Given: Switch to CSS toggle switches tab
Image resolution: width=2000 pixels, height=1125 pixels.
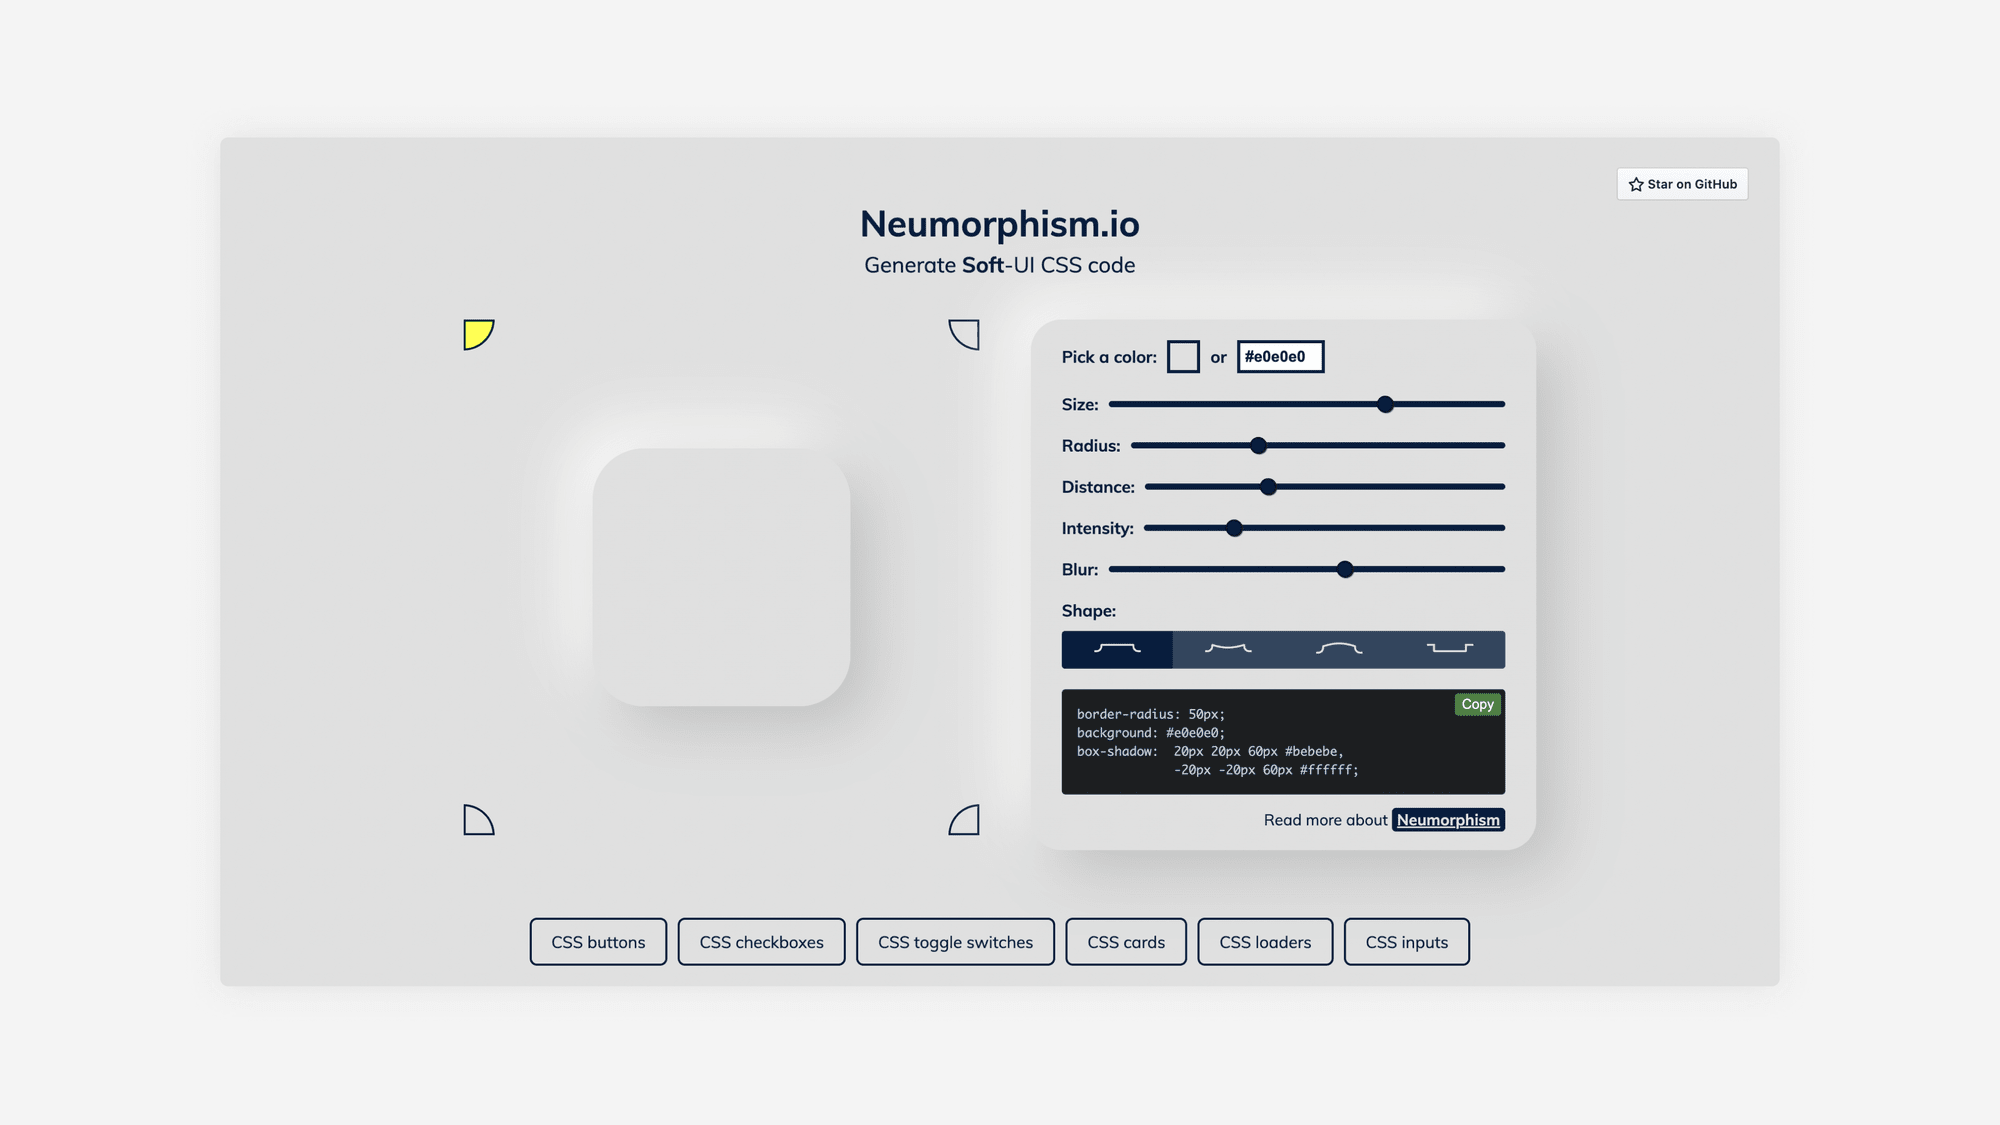Looking at the screenshot, I should 955,941.
